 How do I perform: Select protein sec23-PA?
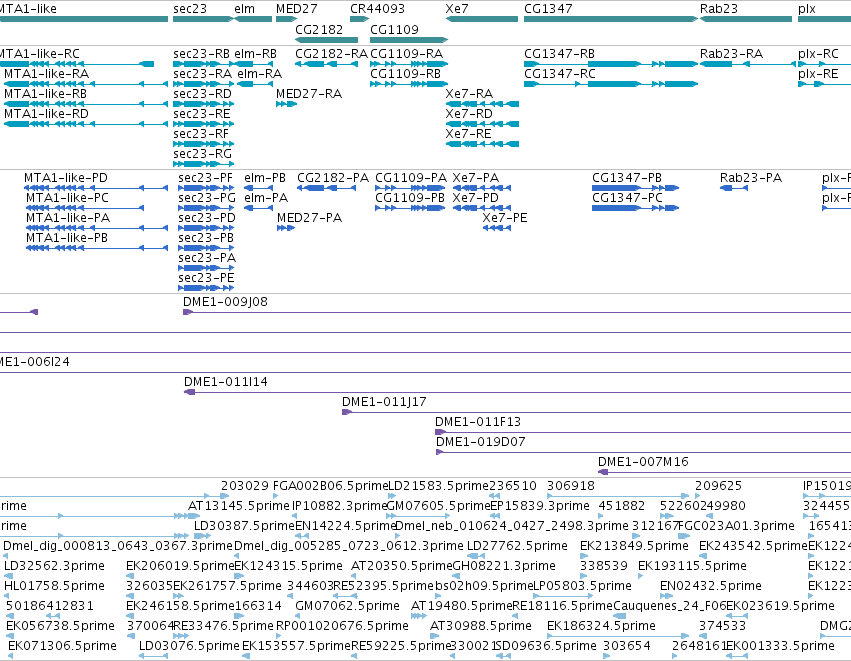point(206,268)
